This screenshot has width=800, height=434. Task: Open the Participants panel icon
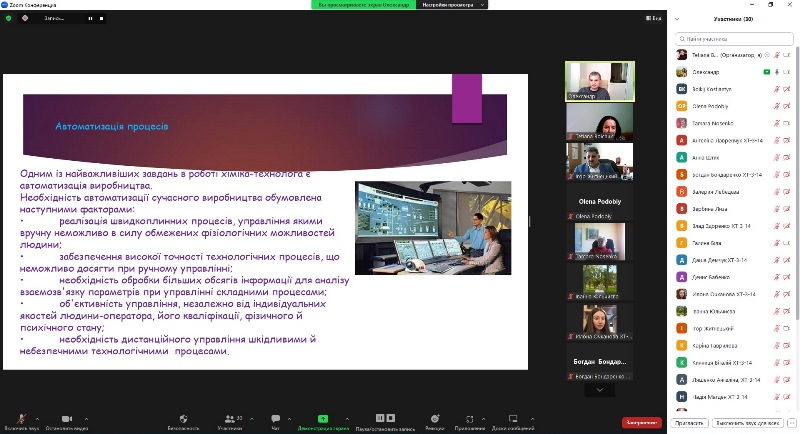230,419
